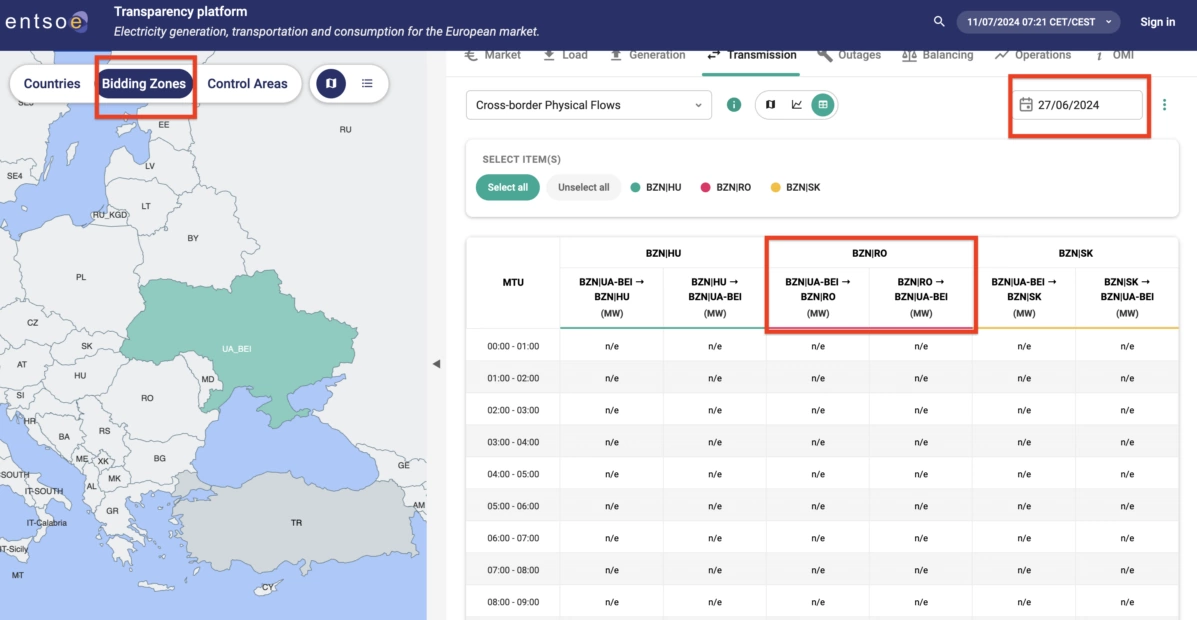Click the RO label on the map
The width and height of the screenshot is (1197, 620).
click(147, 398)
